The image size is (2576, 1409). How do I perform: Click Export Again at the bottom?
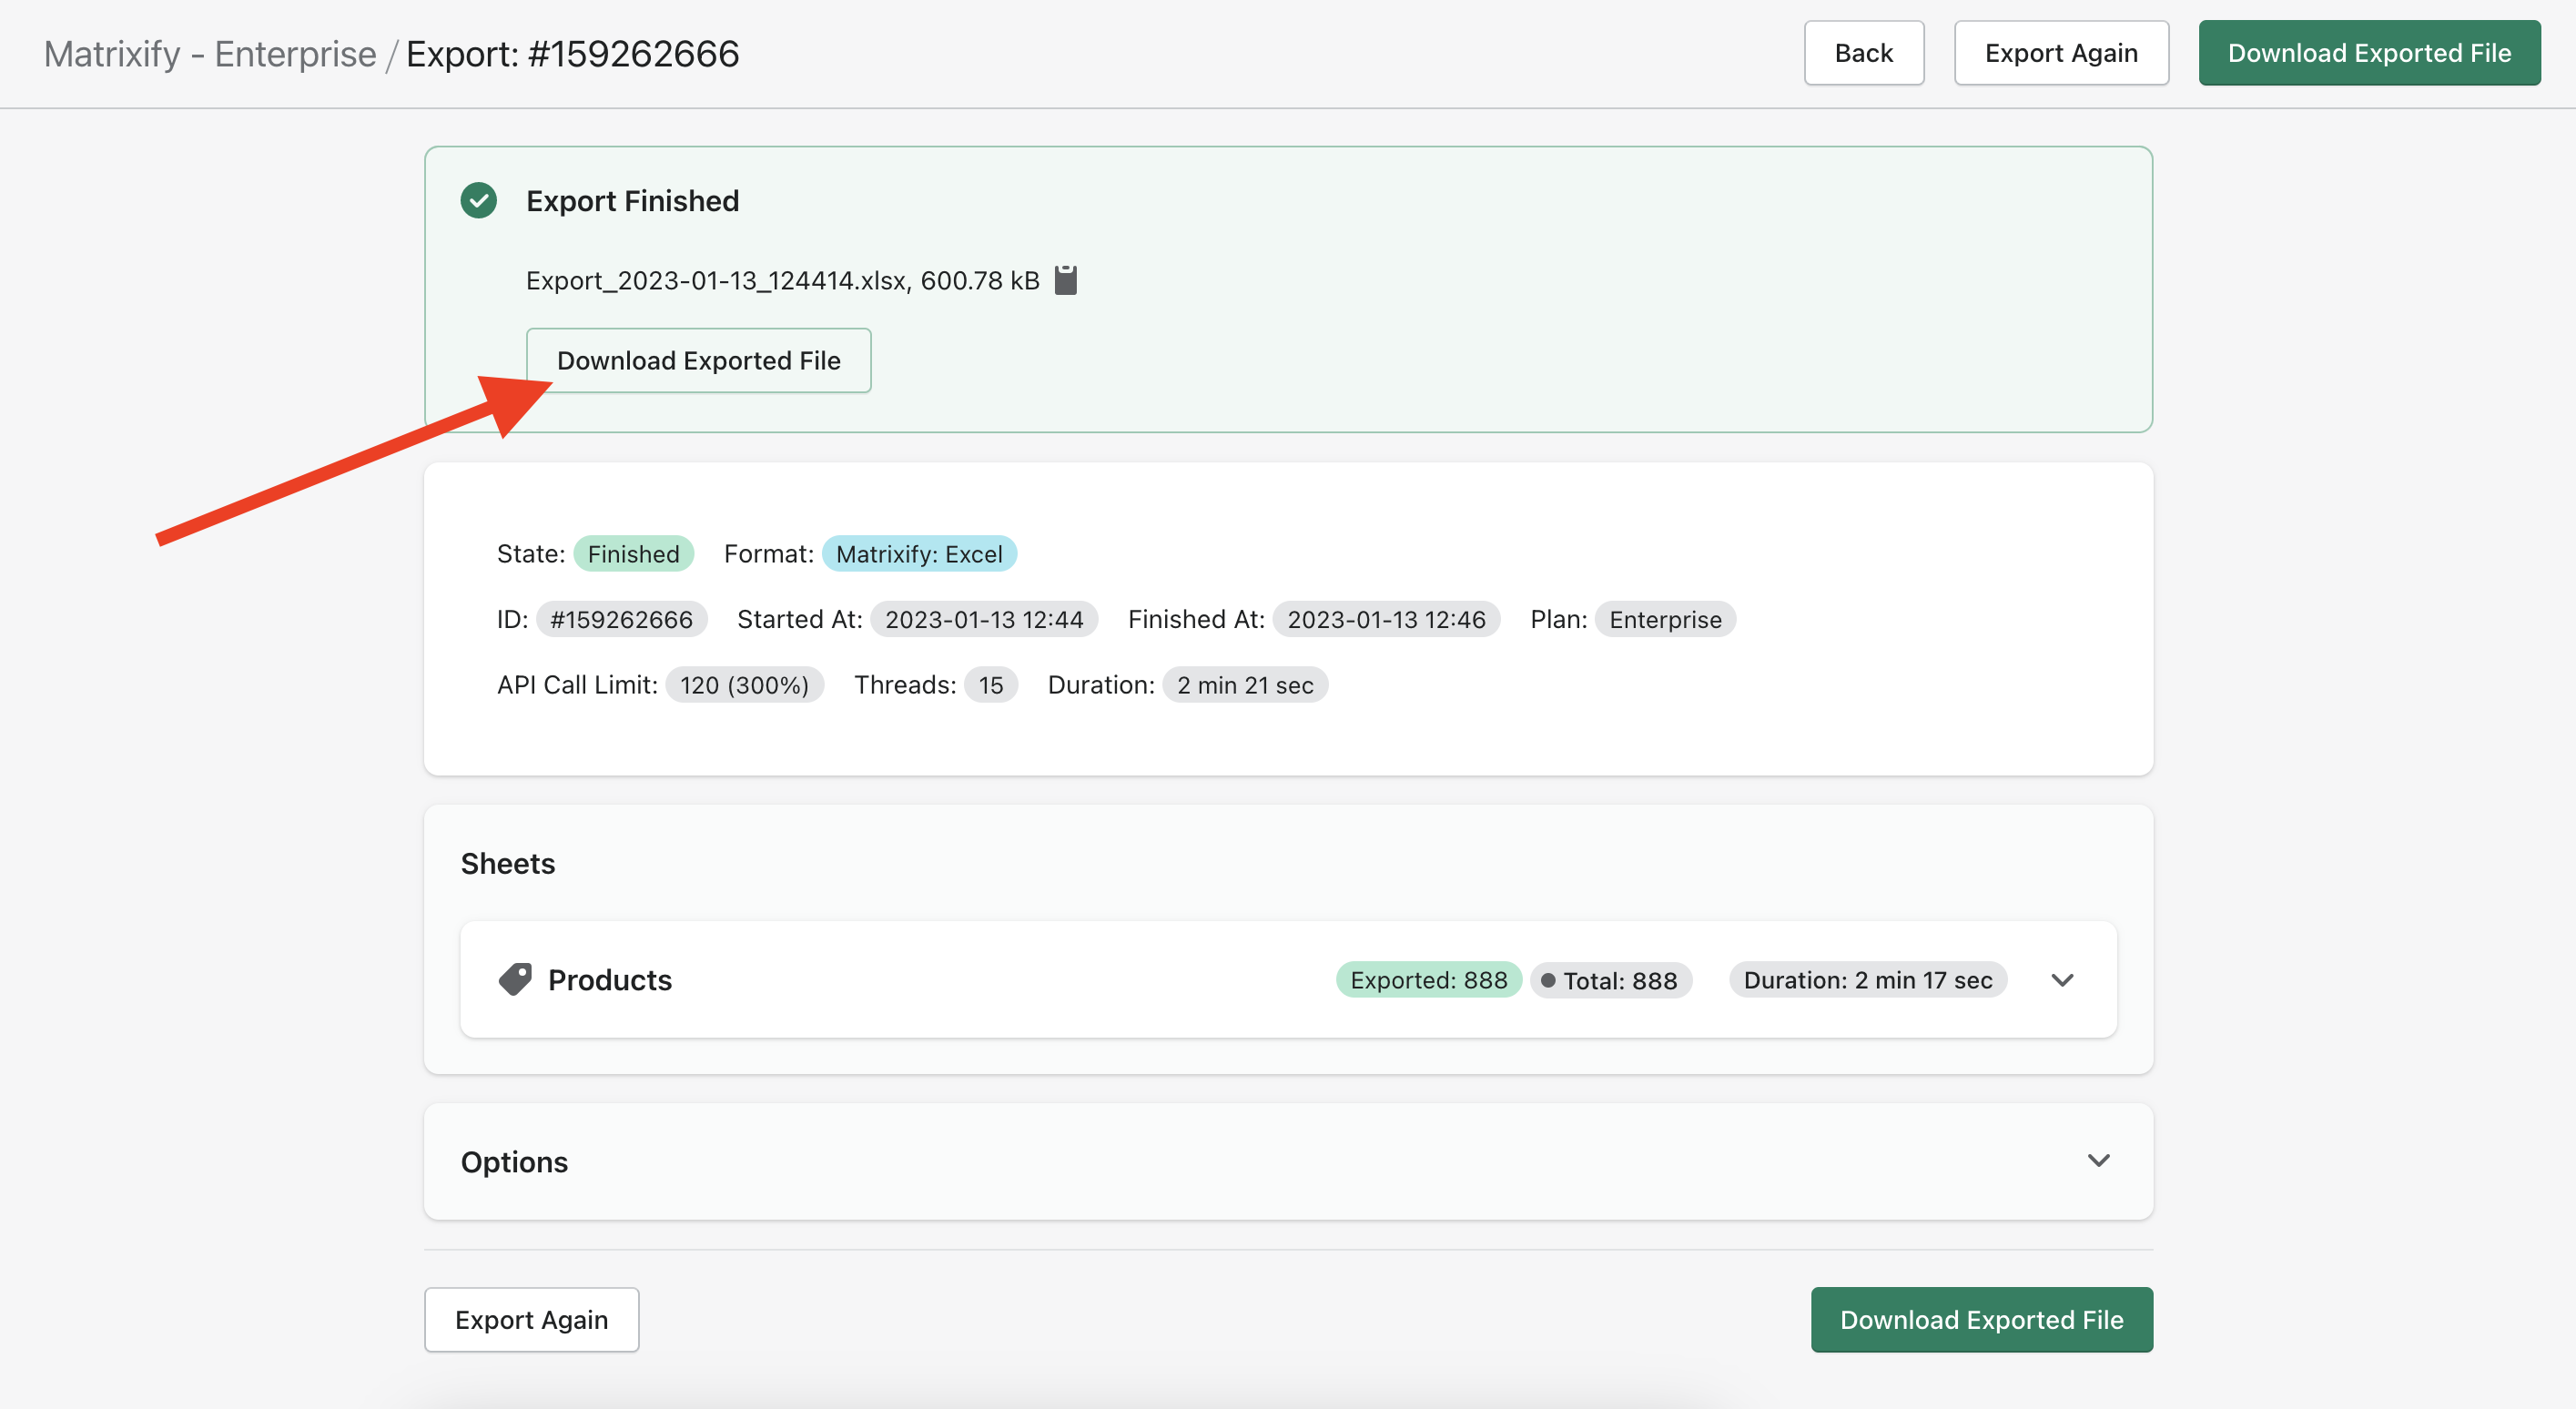531,1319
